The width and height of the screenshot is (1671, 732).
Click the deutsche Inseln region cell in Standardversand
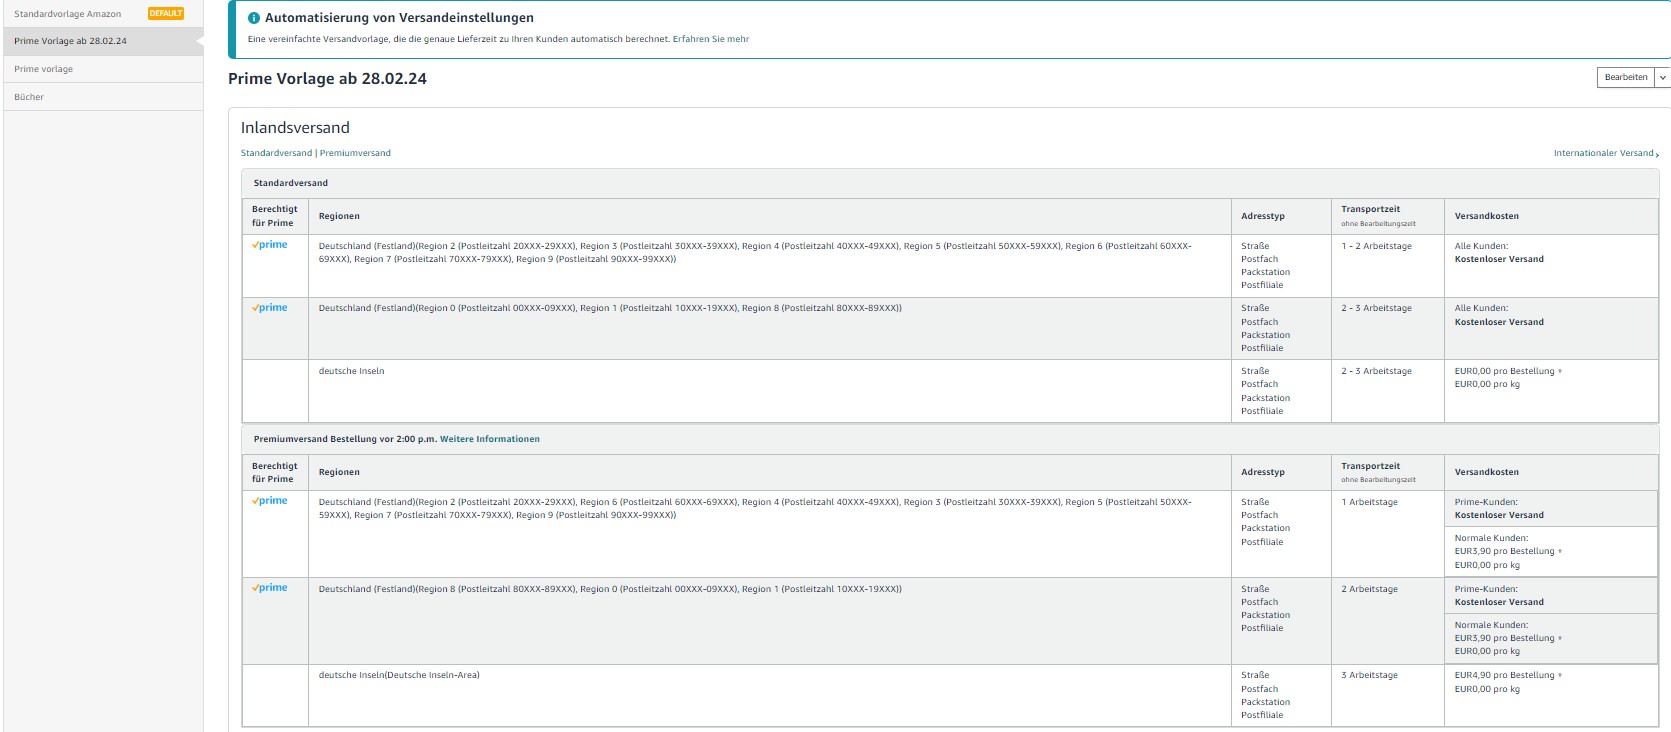click(769, 391)
